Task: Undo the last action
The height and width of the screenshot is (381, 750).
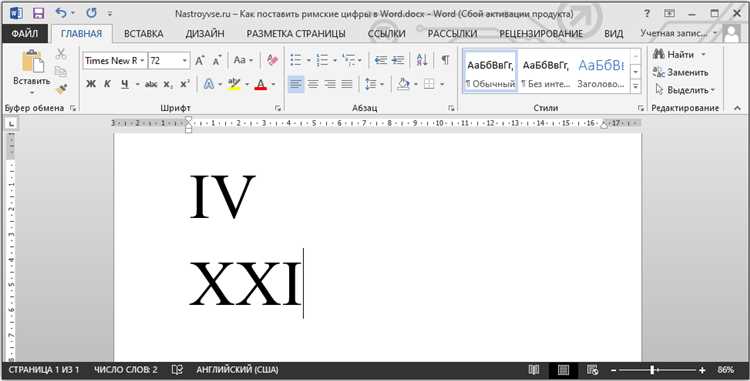Action: [61, 13]
